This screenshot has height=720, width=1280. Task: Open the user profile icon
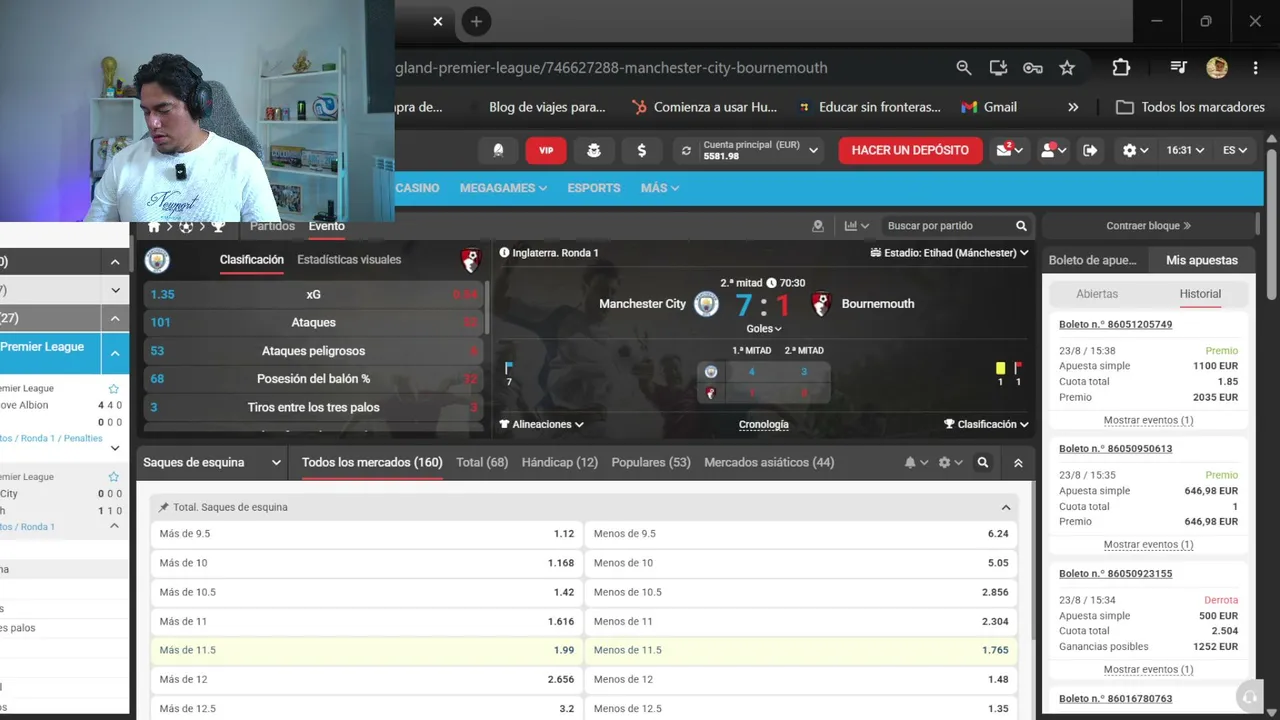(1049, 150)
